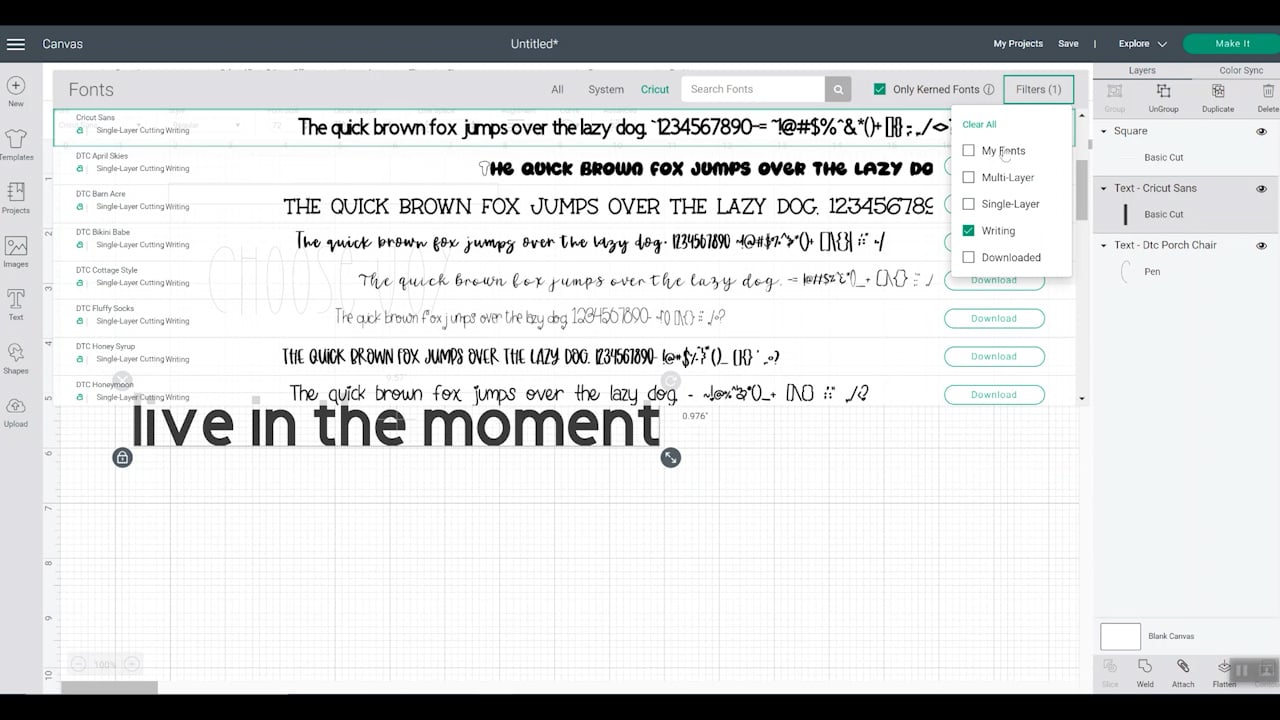Viewport: 1280px width, 720px height.
Task: Open My Projects
Action: 1018,44
